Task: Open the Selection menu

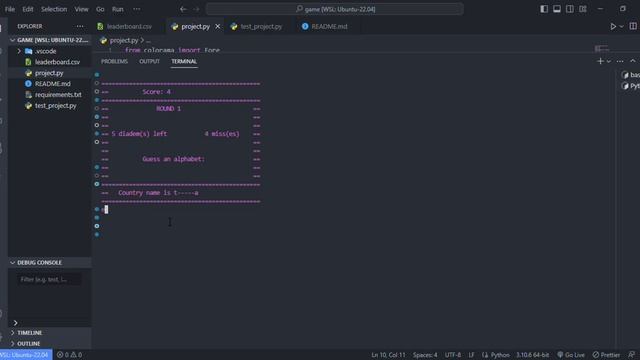Action: pyautogui.click(x=54, y=9)
